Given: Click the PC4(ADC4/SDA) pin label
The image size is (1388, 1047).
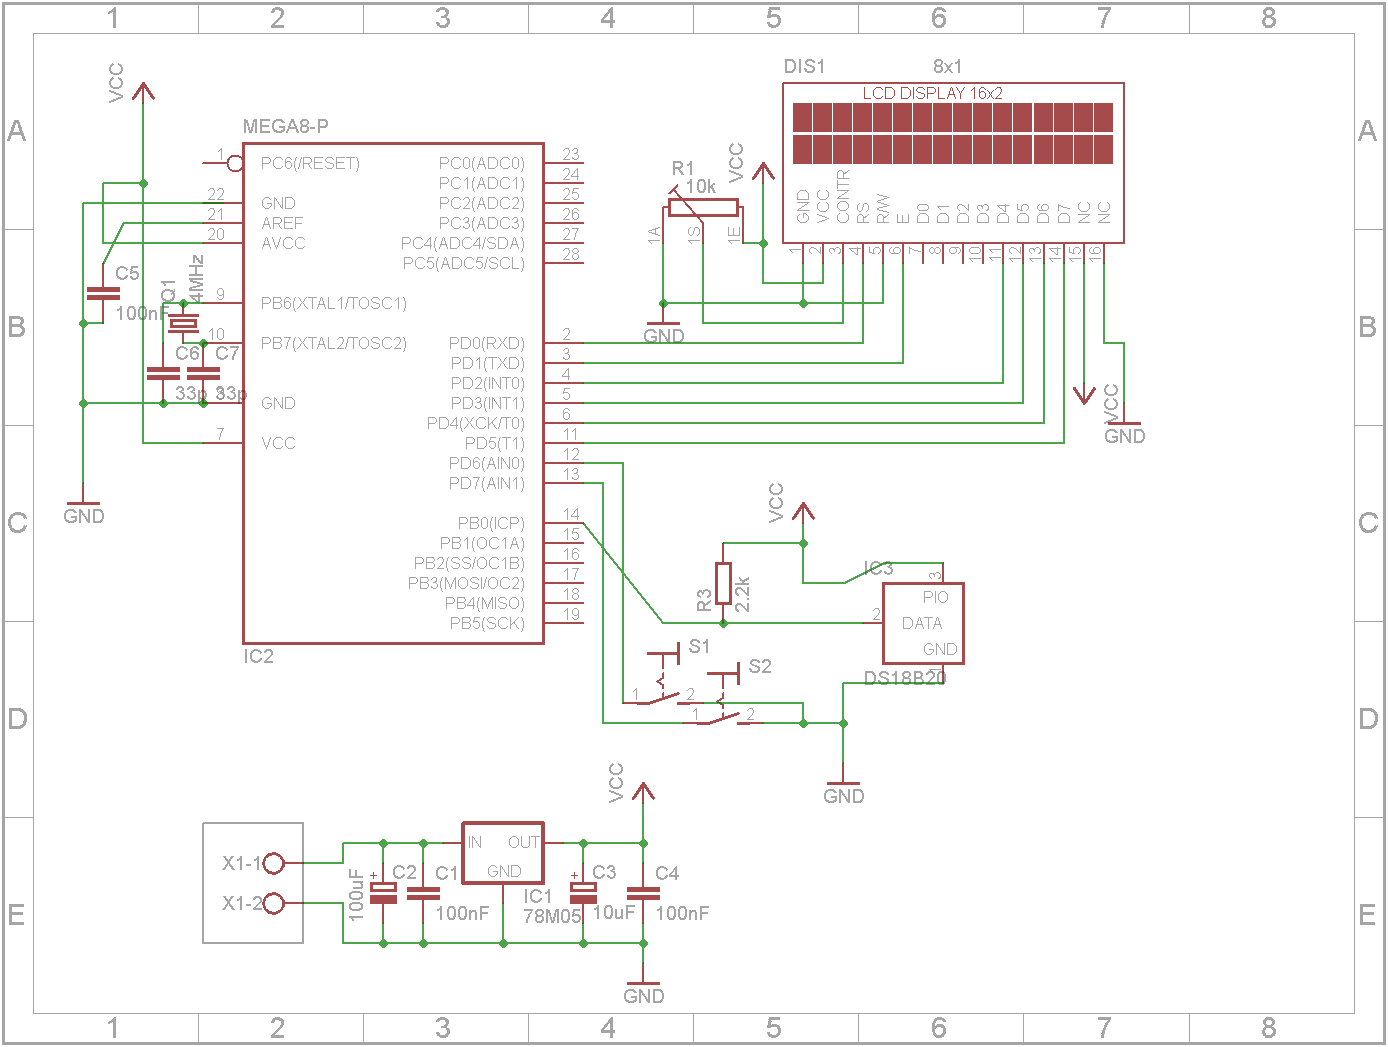Looking at the screenshot, I should tap(463, 243).
